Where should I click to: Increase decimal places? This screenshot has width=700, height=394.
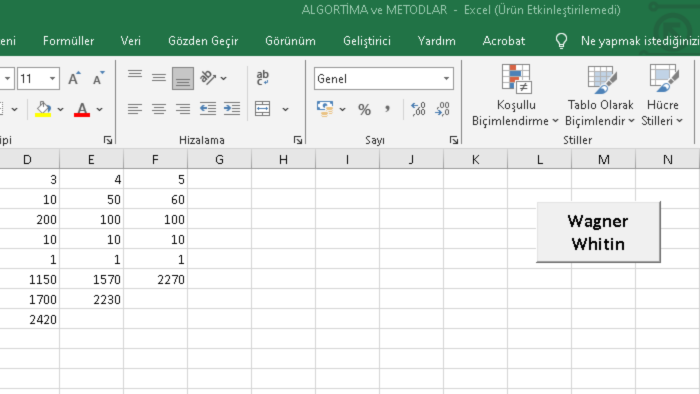click(418, 109)
